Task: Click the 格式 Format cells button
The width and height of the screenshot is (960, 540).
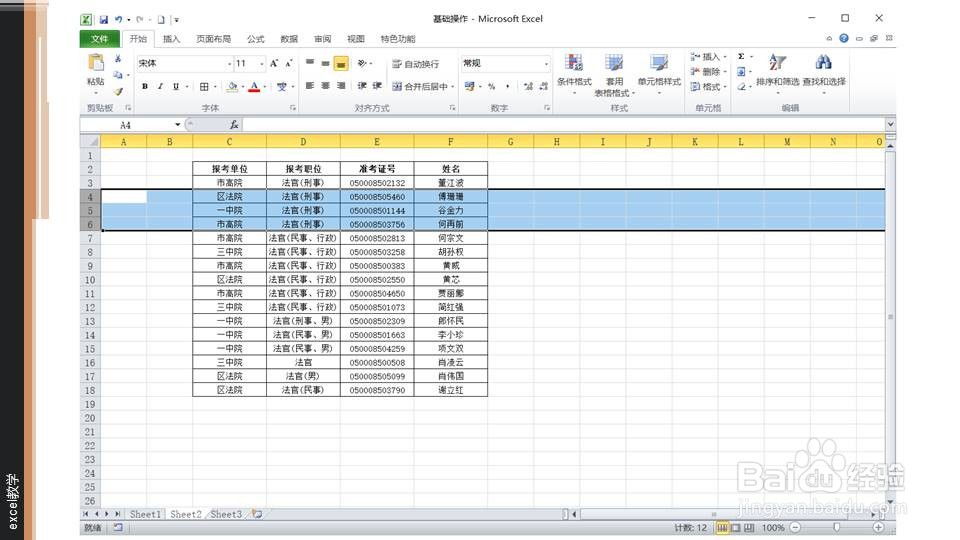Action: 707,87
